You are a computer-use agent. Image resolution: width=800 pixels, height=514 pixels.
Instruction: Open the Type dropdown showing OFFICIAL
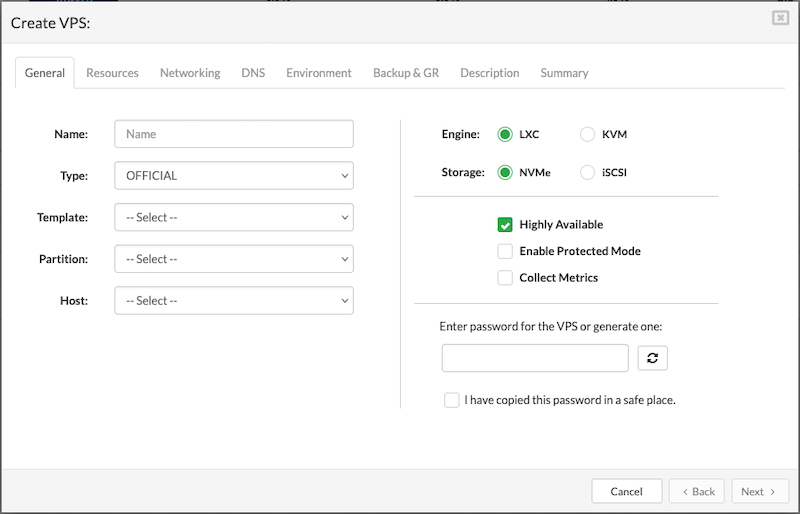[234, 176]
